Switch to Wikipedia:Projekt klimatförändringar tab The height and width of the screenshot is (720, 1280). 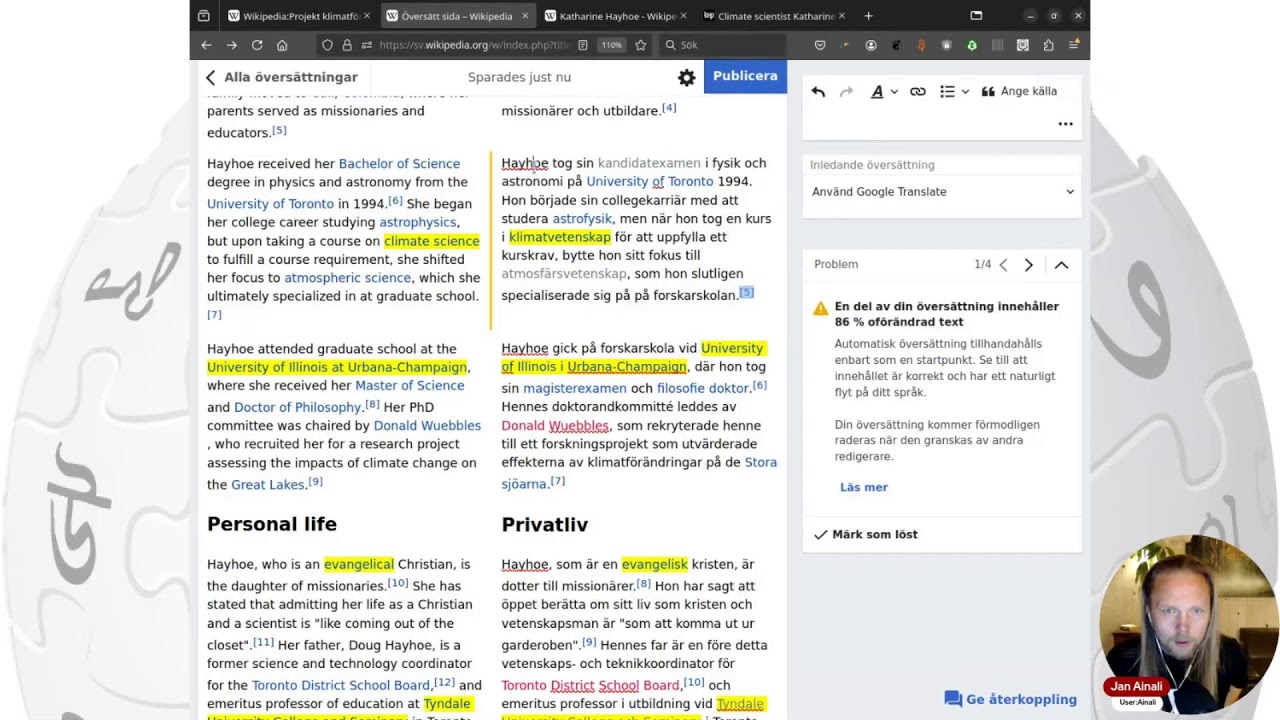pos(299,16)
